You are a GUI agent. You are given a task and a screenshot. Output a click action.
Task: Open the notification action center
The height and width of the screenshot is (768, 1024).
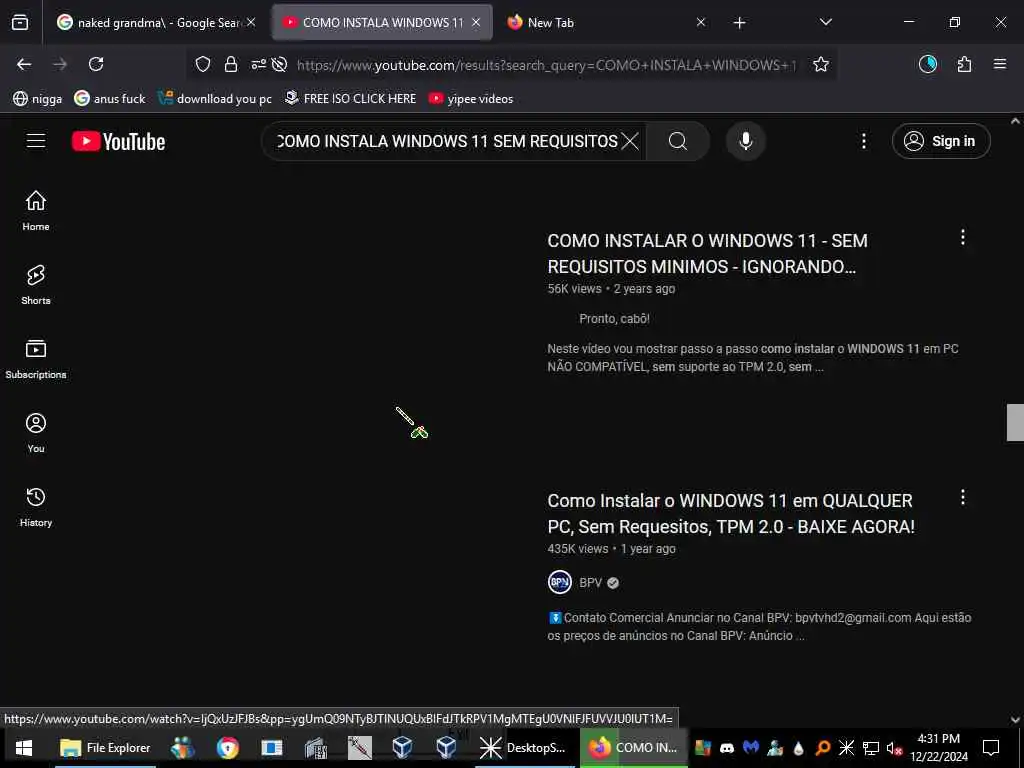coord(991,748)
